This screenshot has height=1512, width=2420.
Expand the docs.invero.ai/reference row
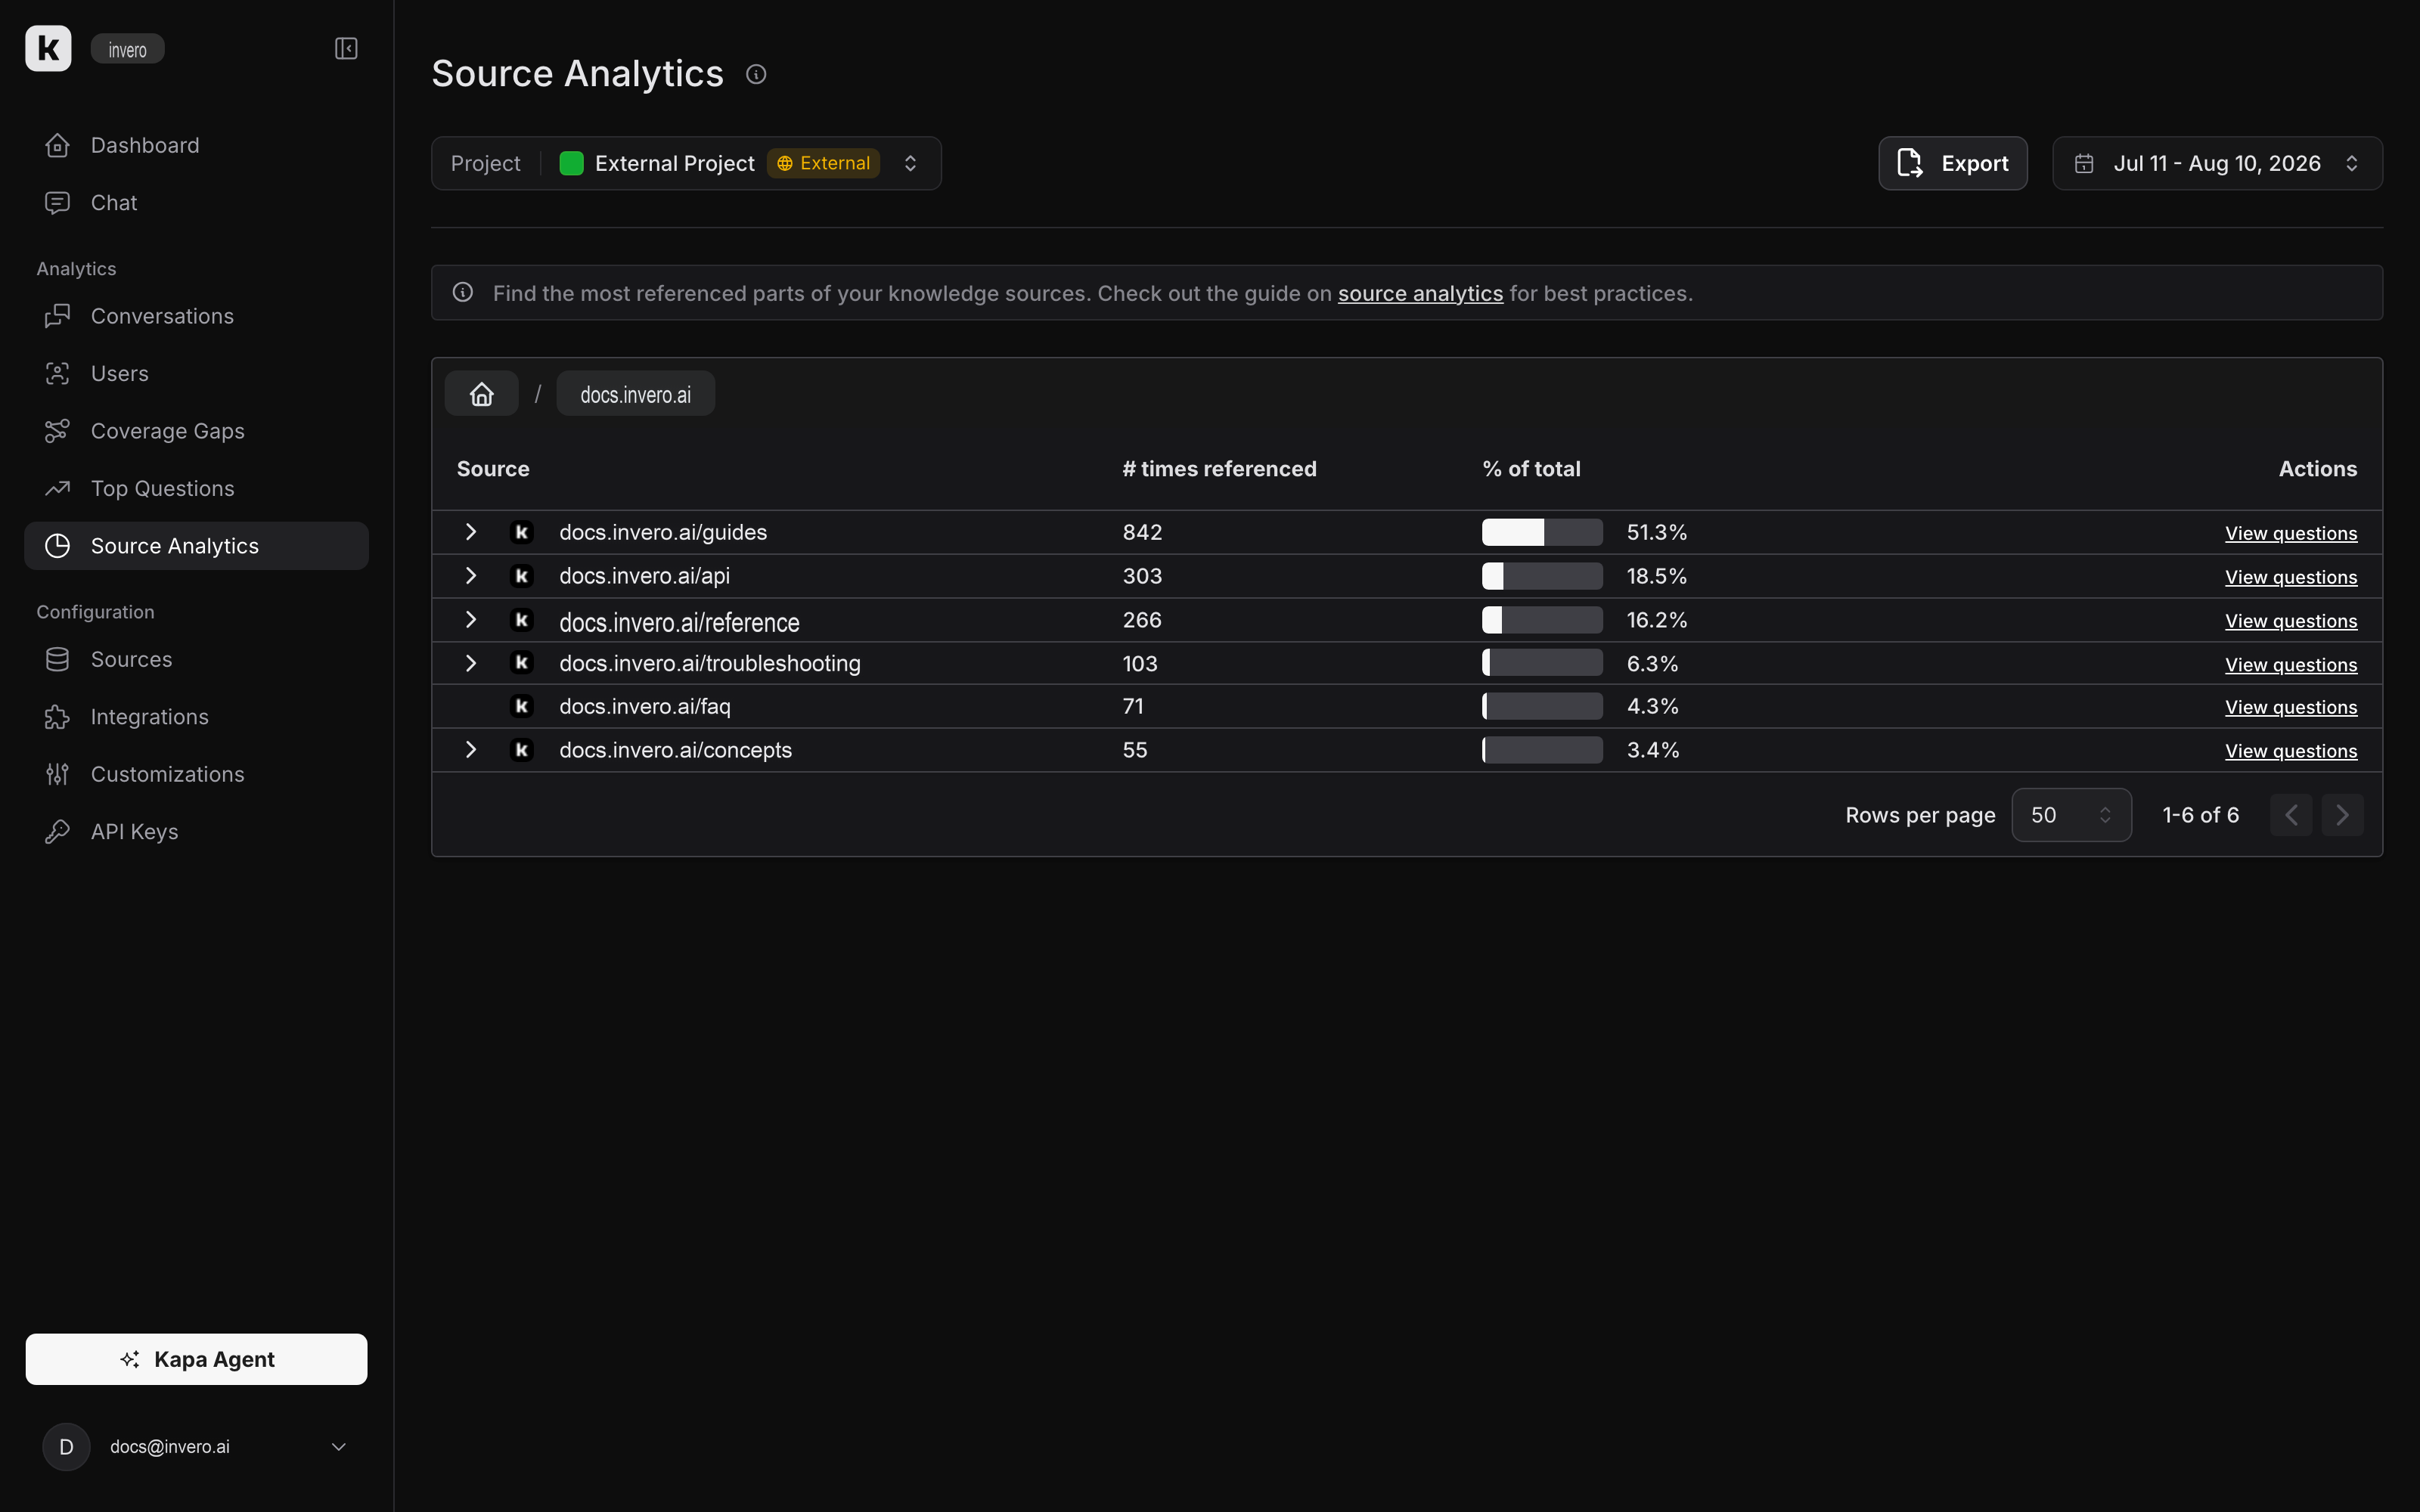471,620
